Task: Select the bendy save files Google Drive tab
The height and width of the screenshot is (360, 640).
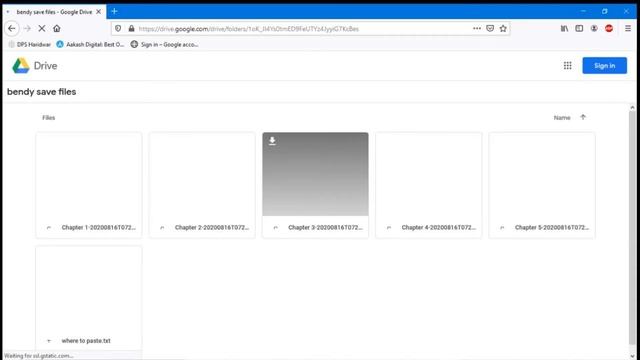Action: tap(54, 12)
